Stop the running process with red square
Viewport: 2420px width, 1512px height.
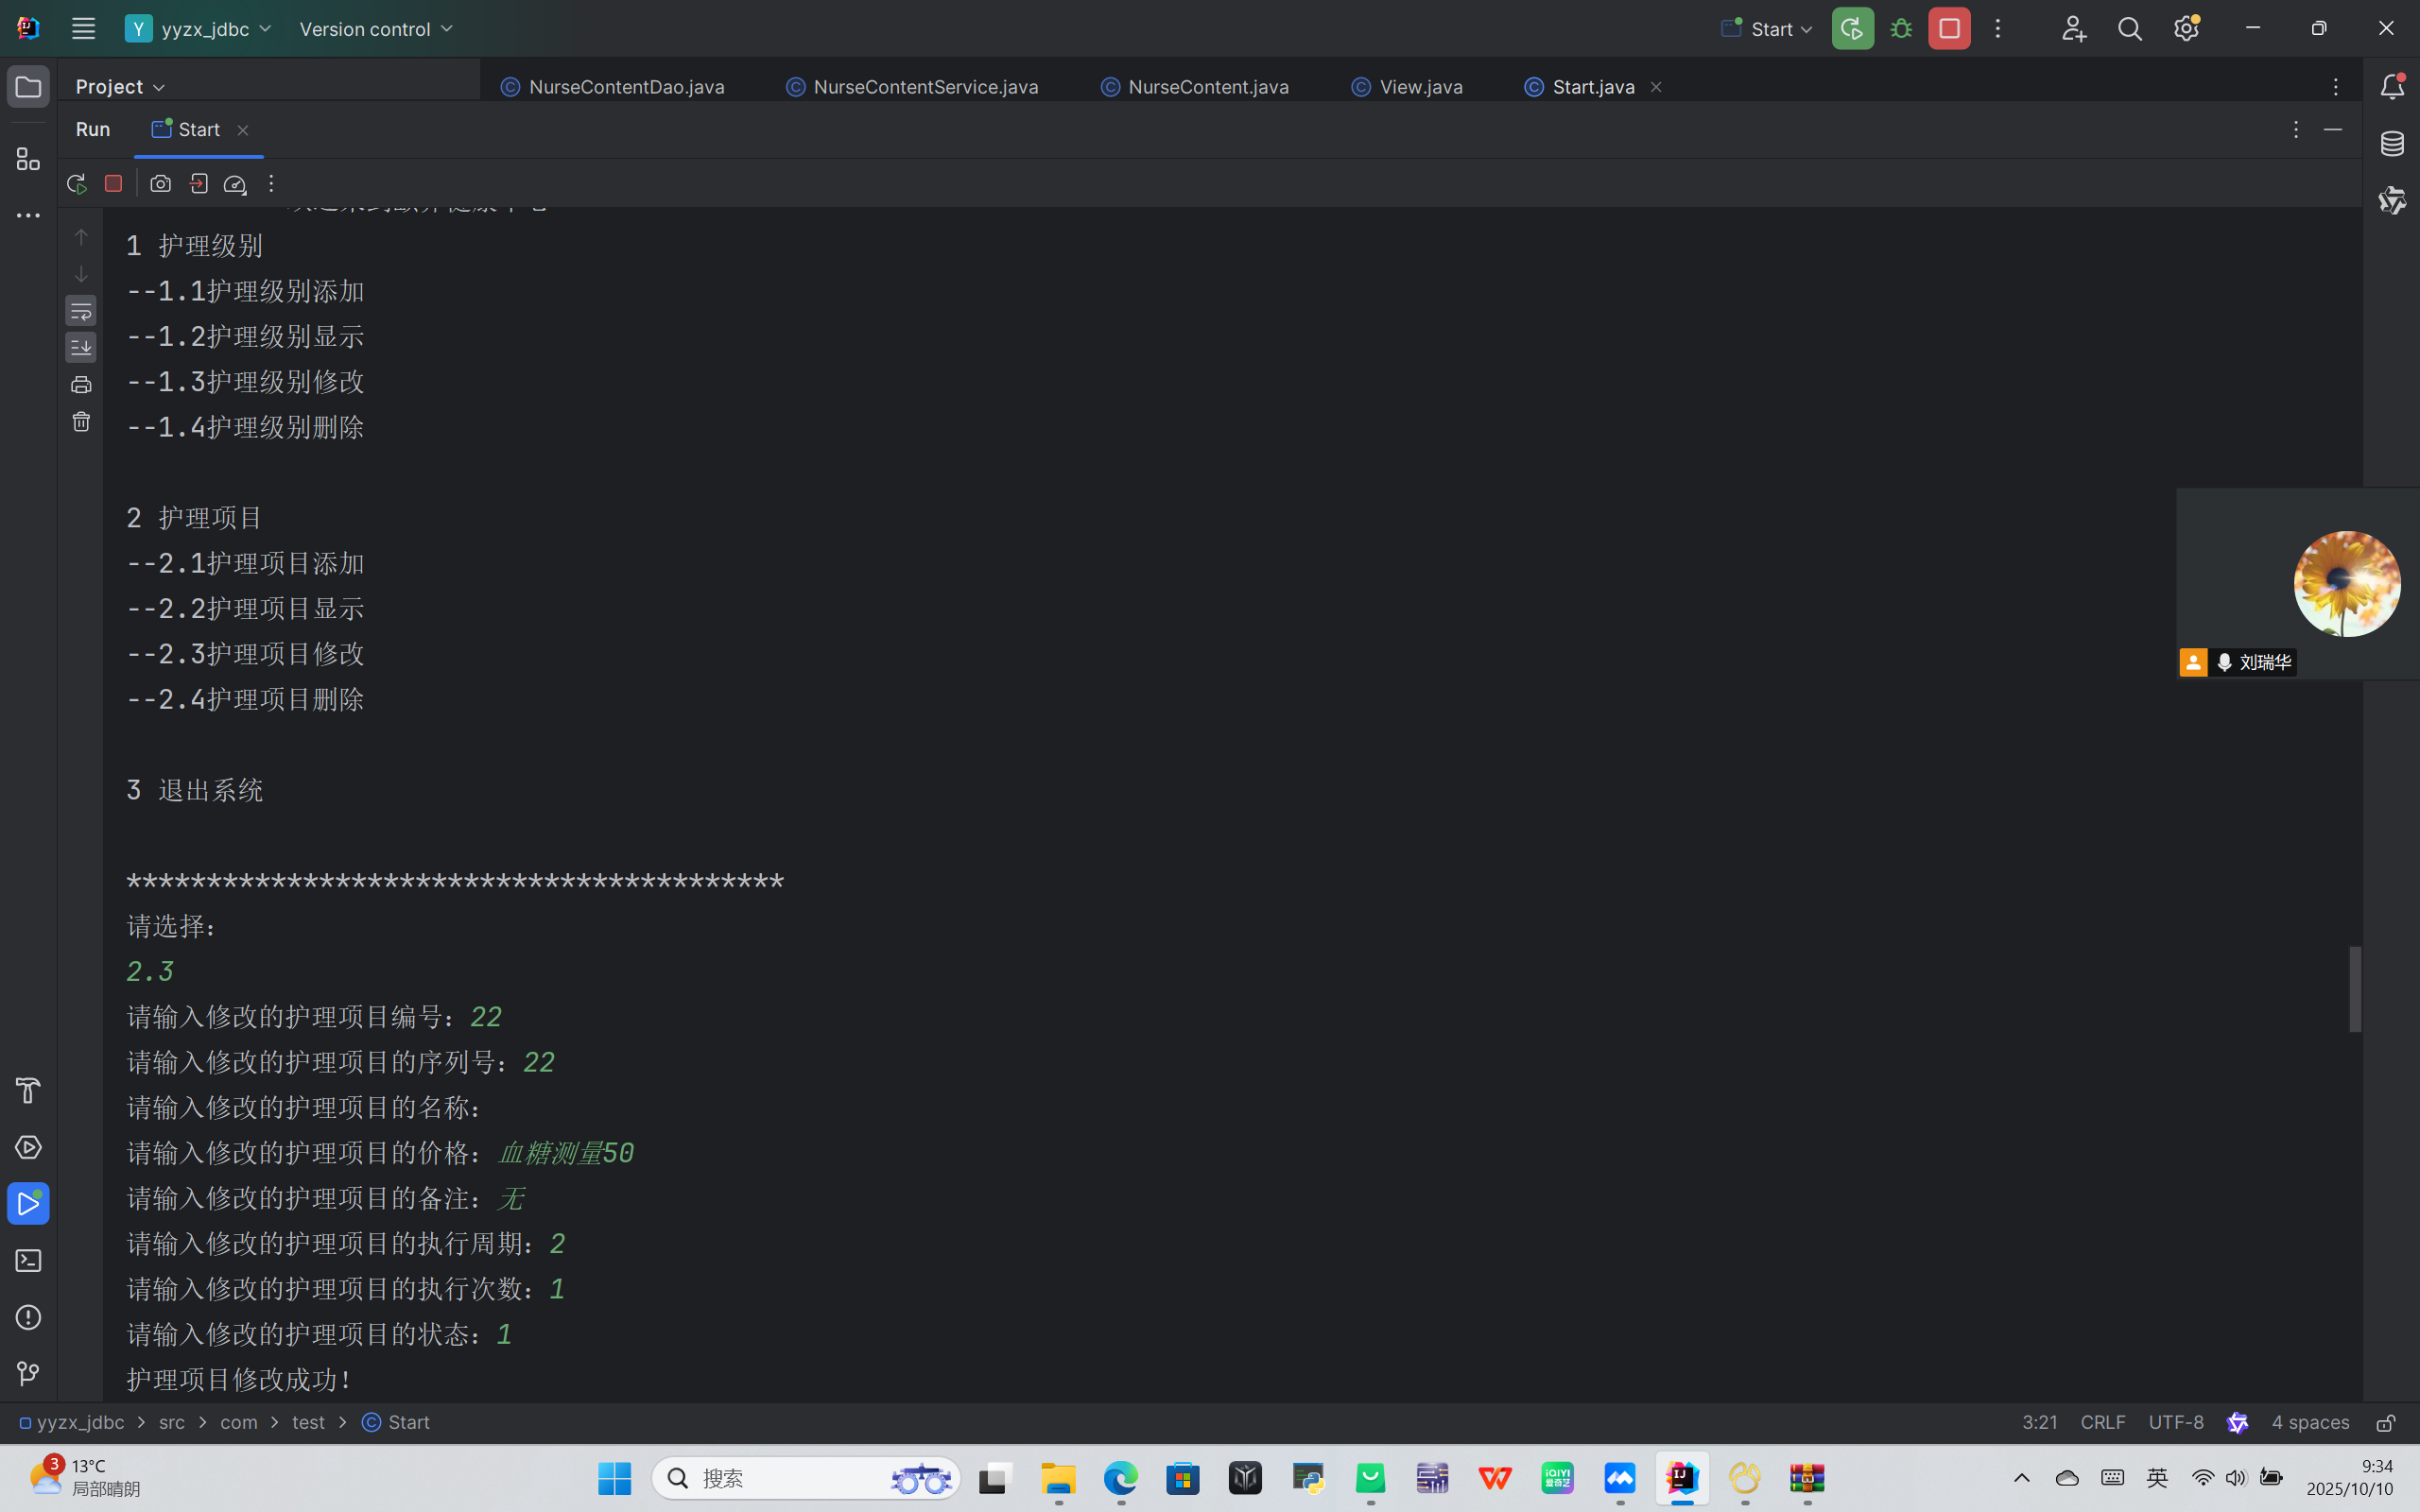tap(113, 184)
